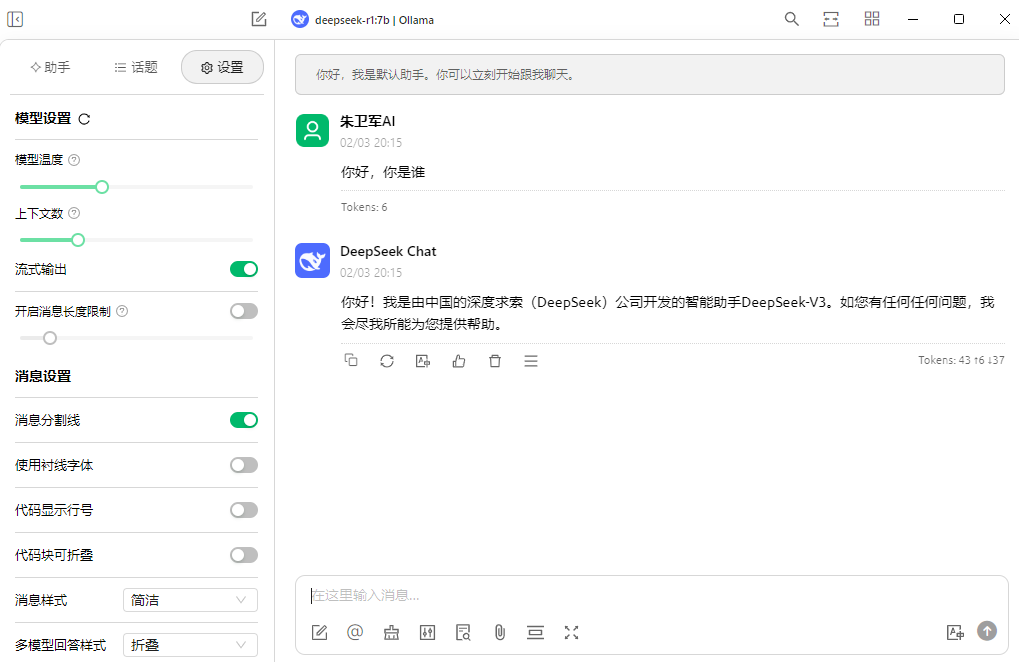
Task: Open the 消息样式 dropdown showing 简洁
Action: pos(190,600)
